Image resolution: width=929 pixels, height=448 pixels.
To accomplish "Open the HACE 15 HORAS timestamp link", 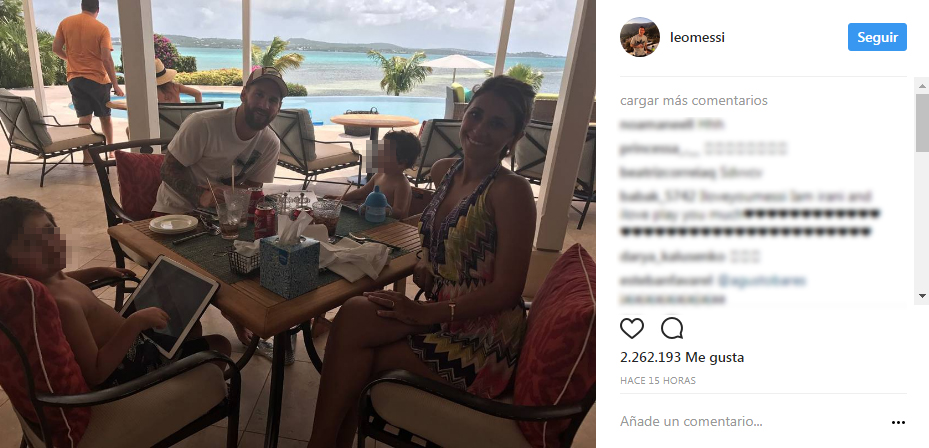I will [658, 380].
